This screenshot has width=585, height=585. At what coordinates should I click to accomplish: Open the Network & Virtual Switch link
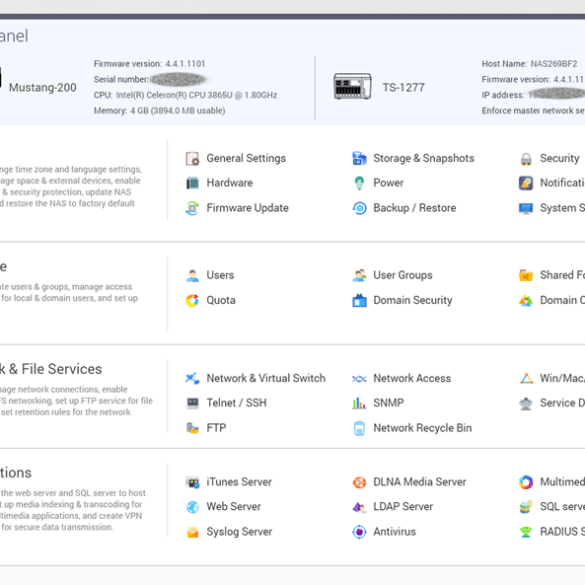pos(266,378)
